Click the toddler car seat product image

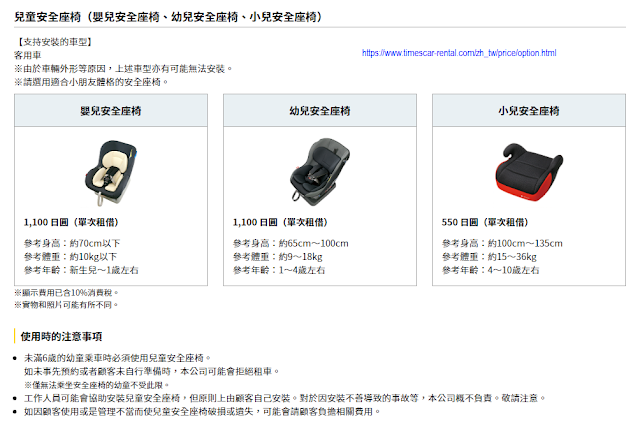pos(320,170)
